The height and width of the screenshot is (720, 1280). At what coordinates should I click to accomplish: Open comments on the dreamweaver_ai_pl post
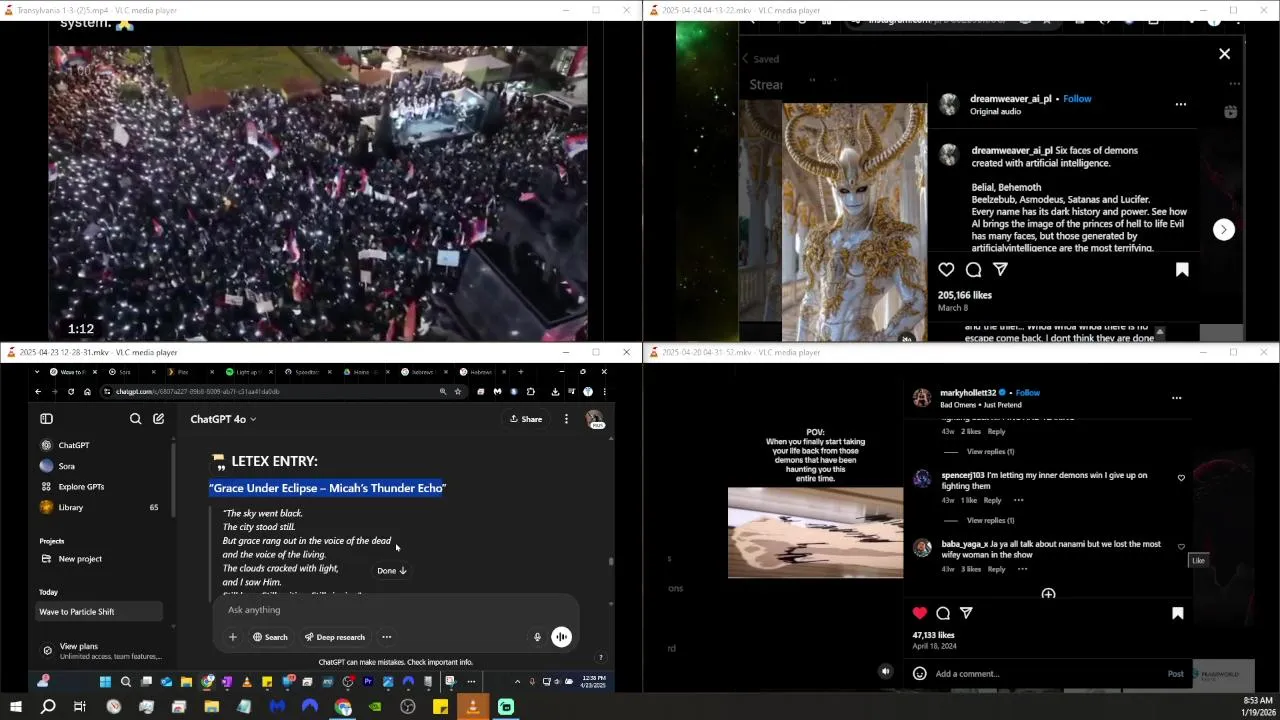point(973,269)
